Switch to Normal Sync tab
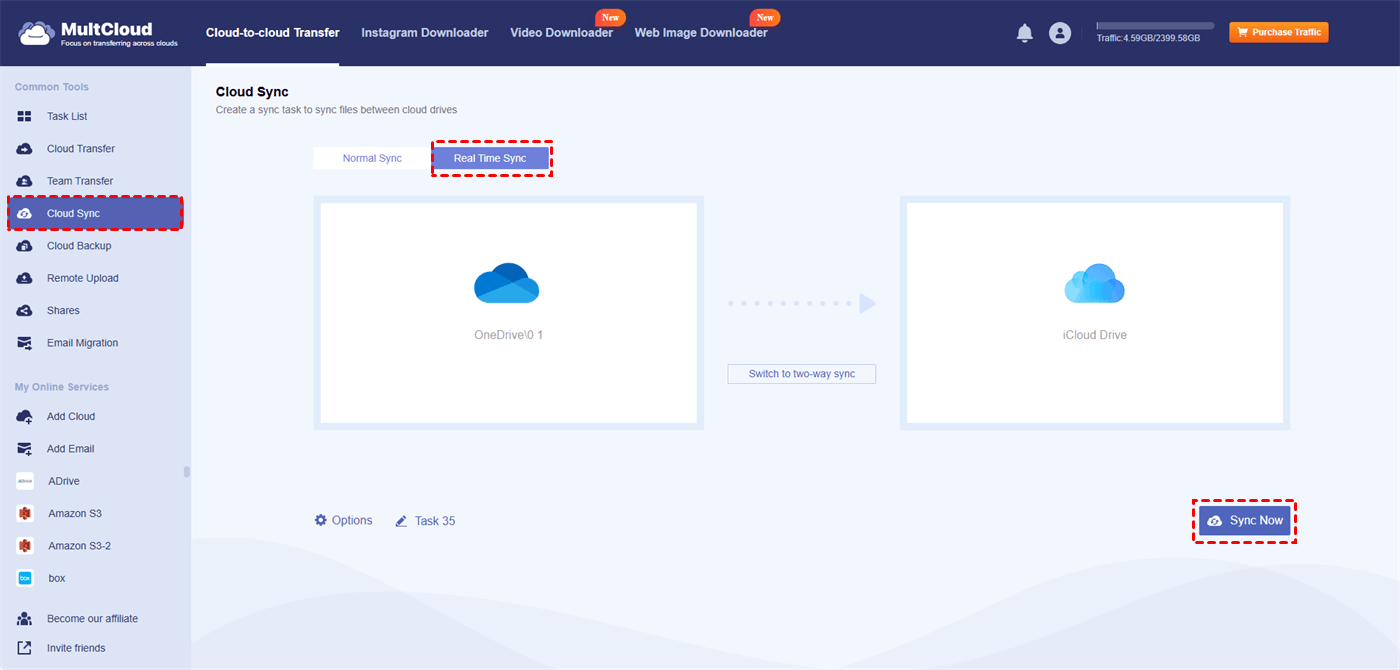The image size is (1400, 670). click(372, 158)
